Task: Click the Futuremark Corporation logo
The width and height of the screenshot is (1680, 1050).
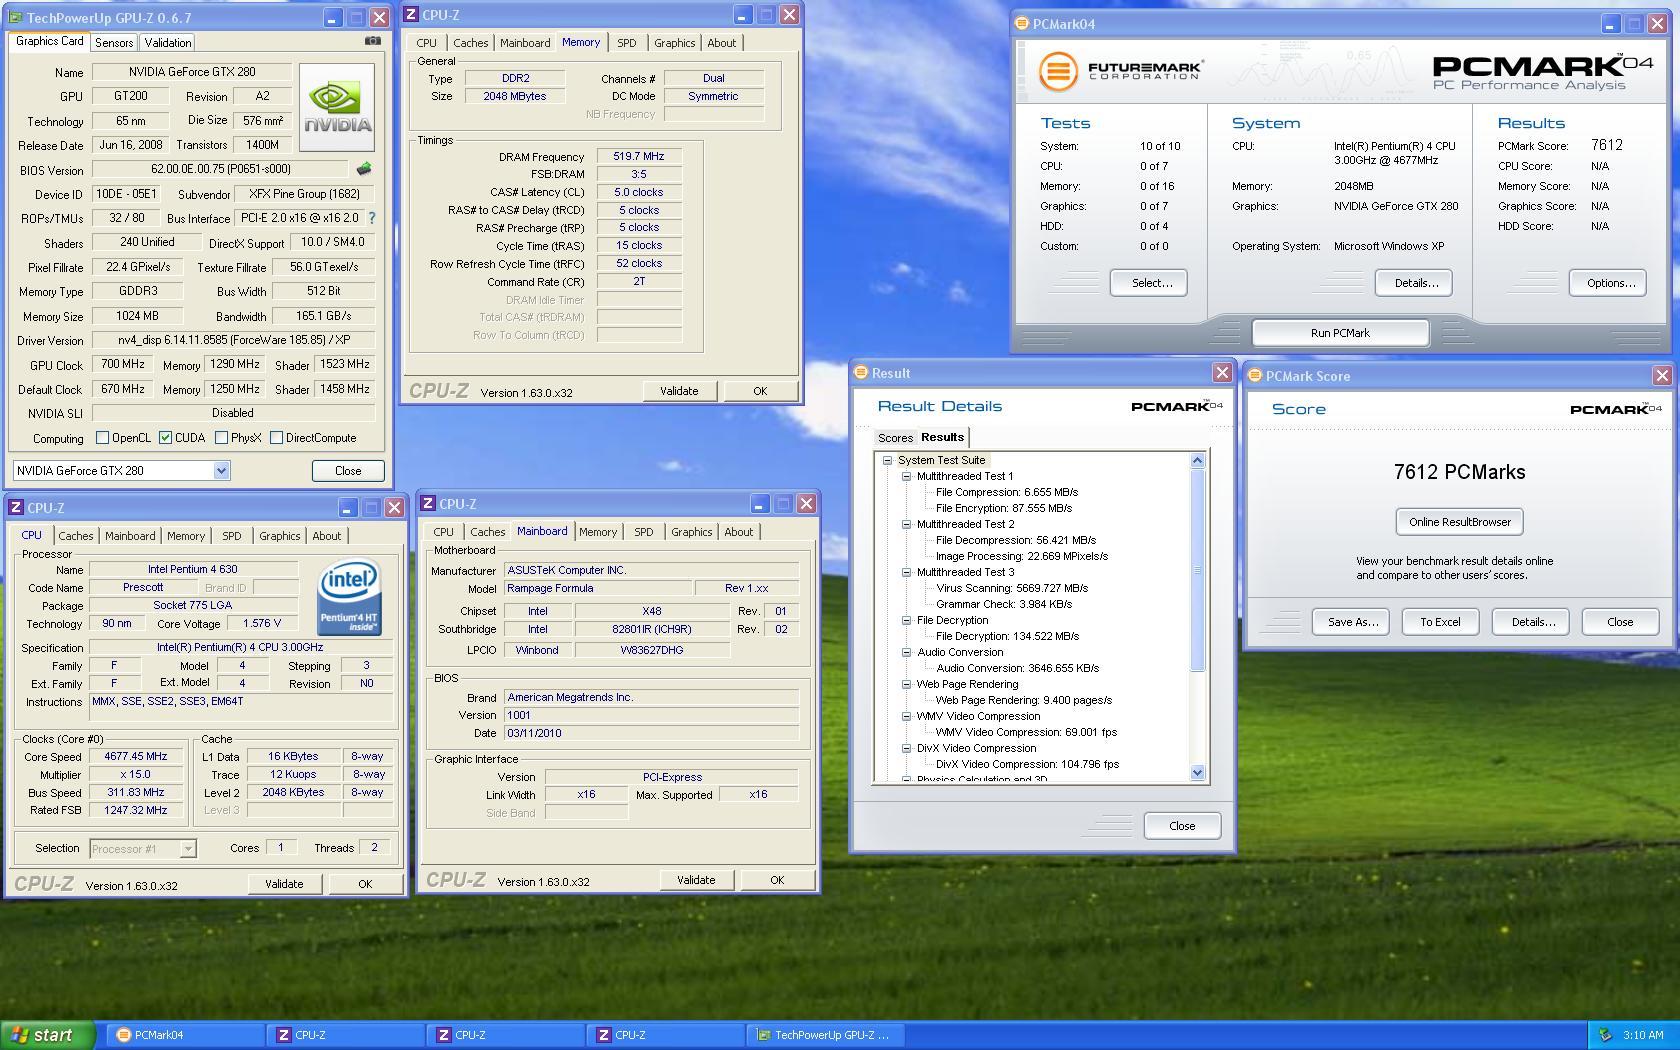Action: [1120, 71]
